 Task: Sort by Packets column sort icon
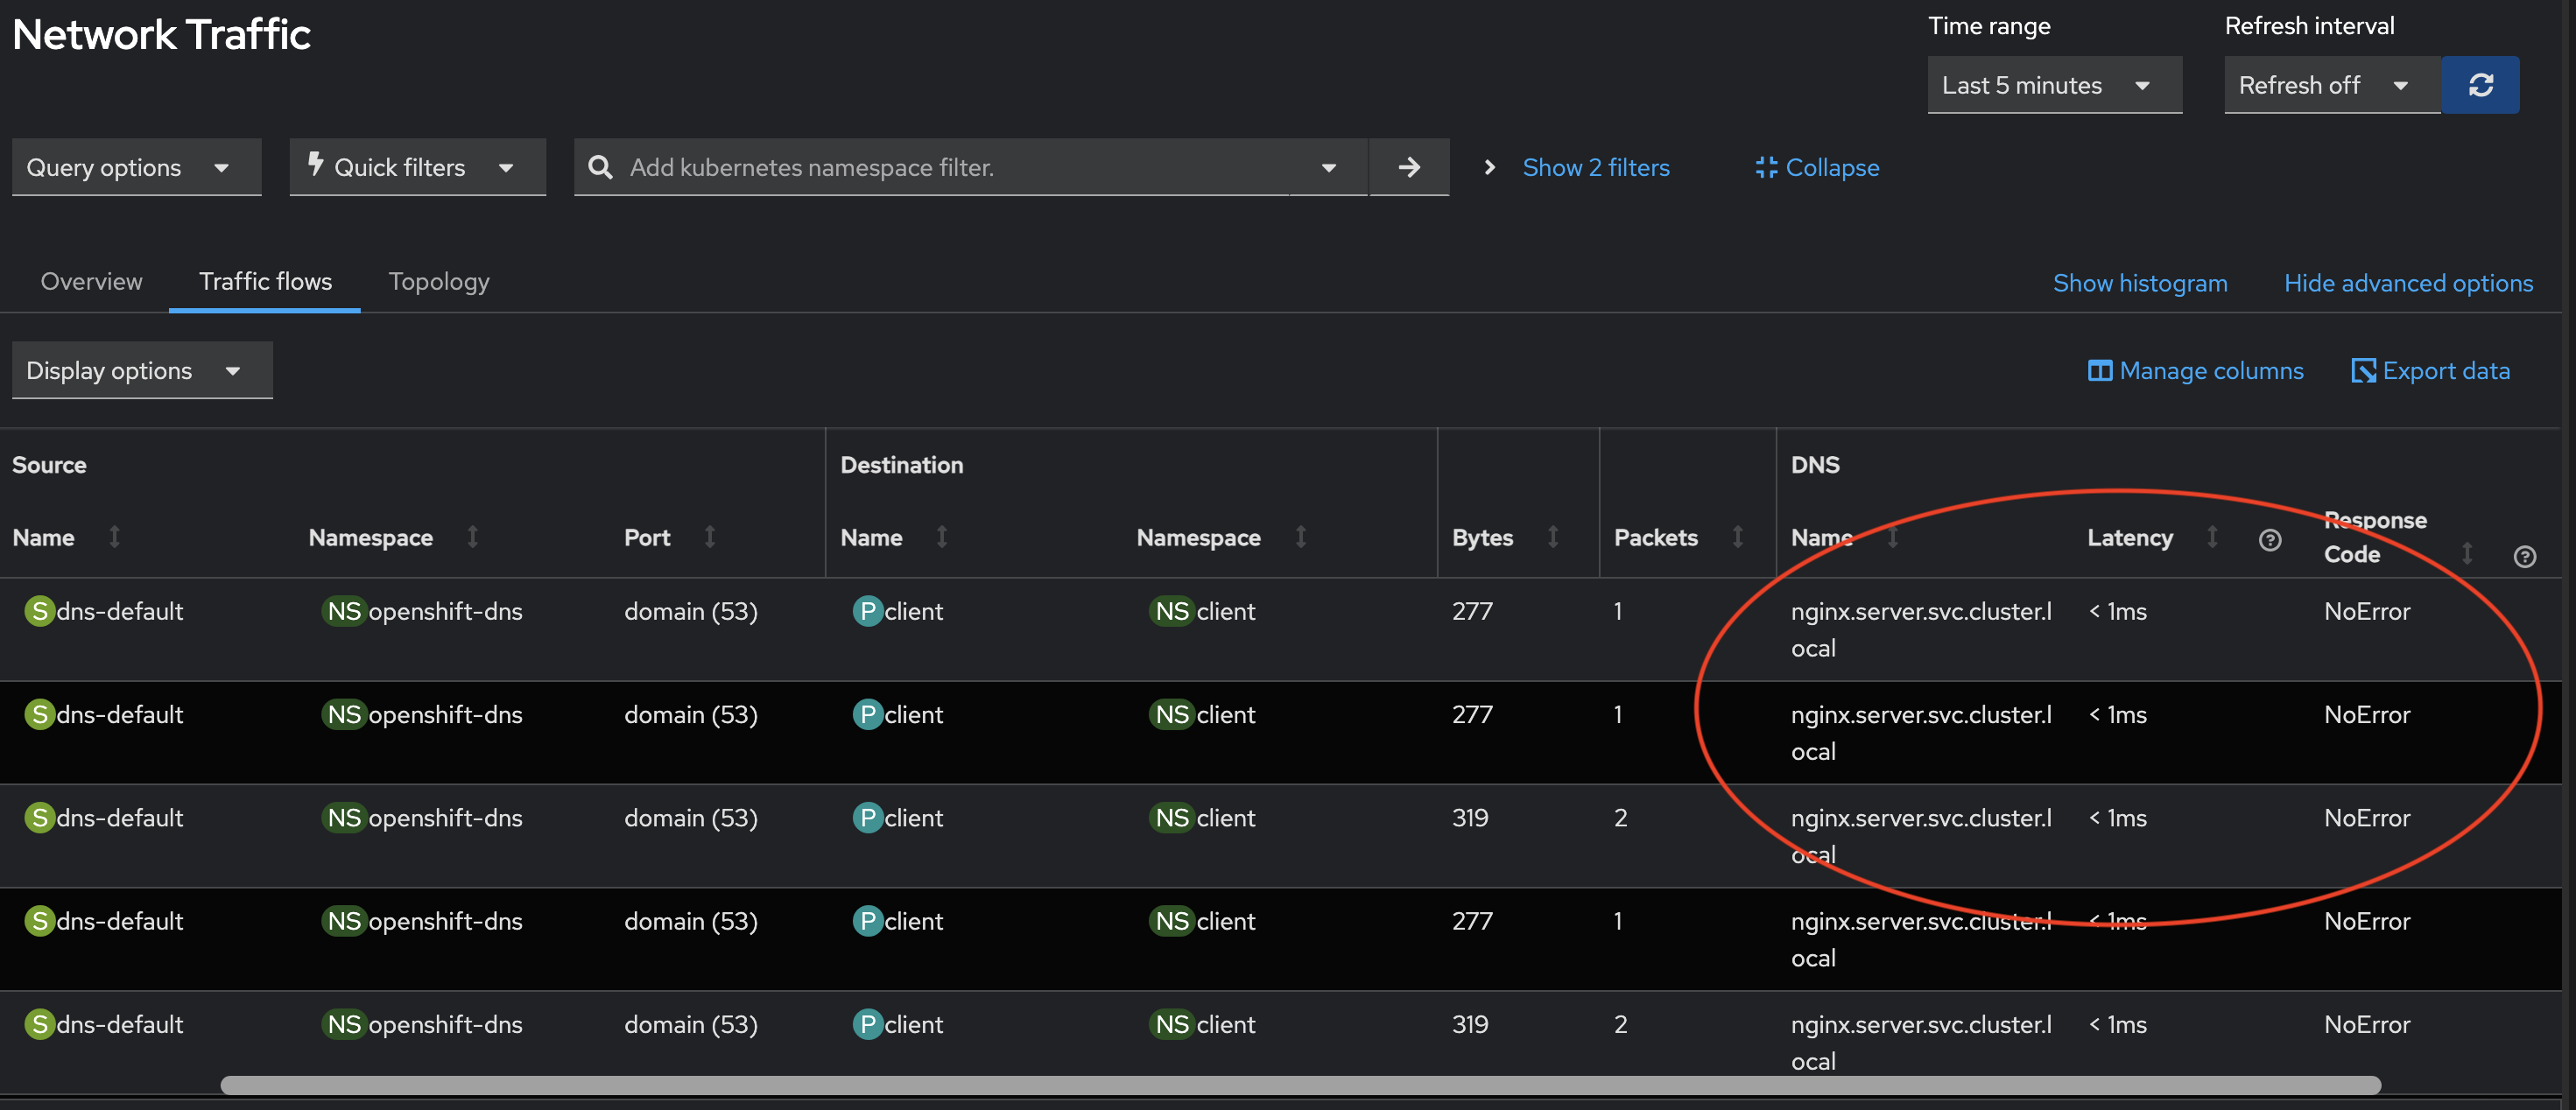[1737, 537]
